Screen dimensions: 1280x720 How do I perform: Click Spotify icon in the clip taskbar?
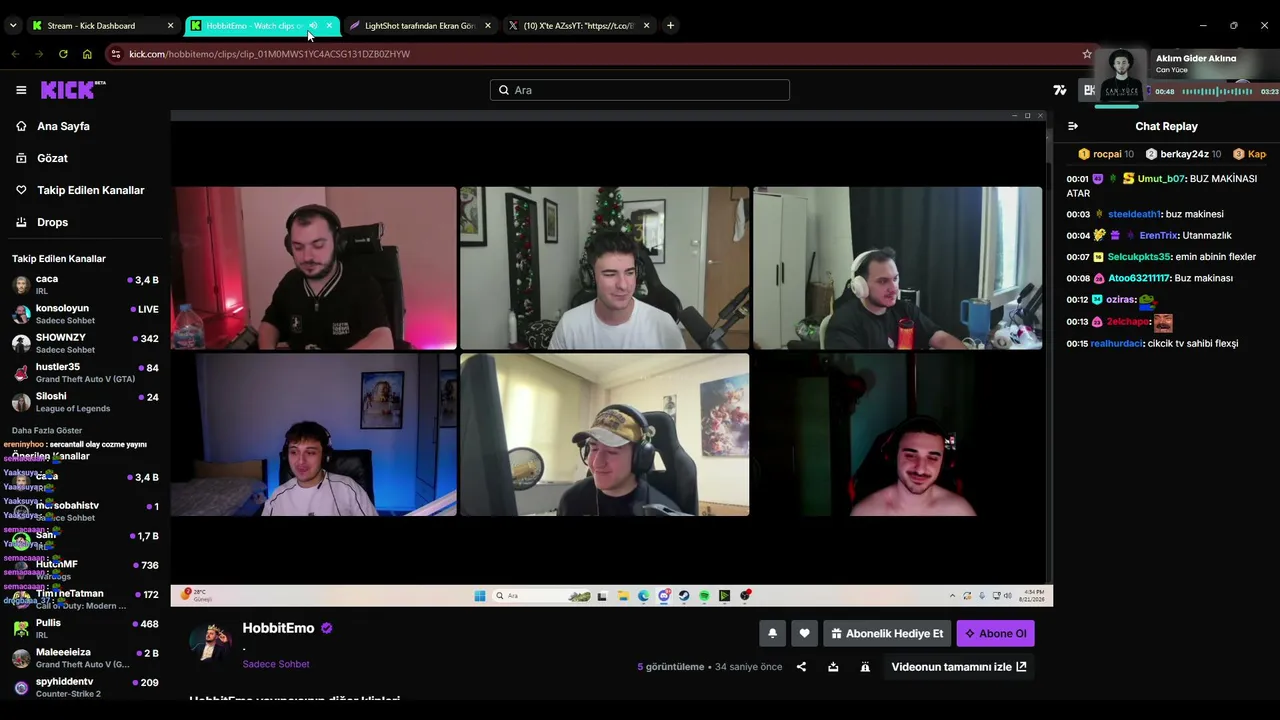point(704,596)
